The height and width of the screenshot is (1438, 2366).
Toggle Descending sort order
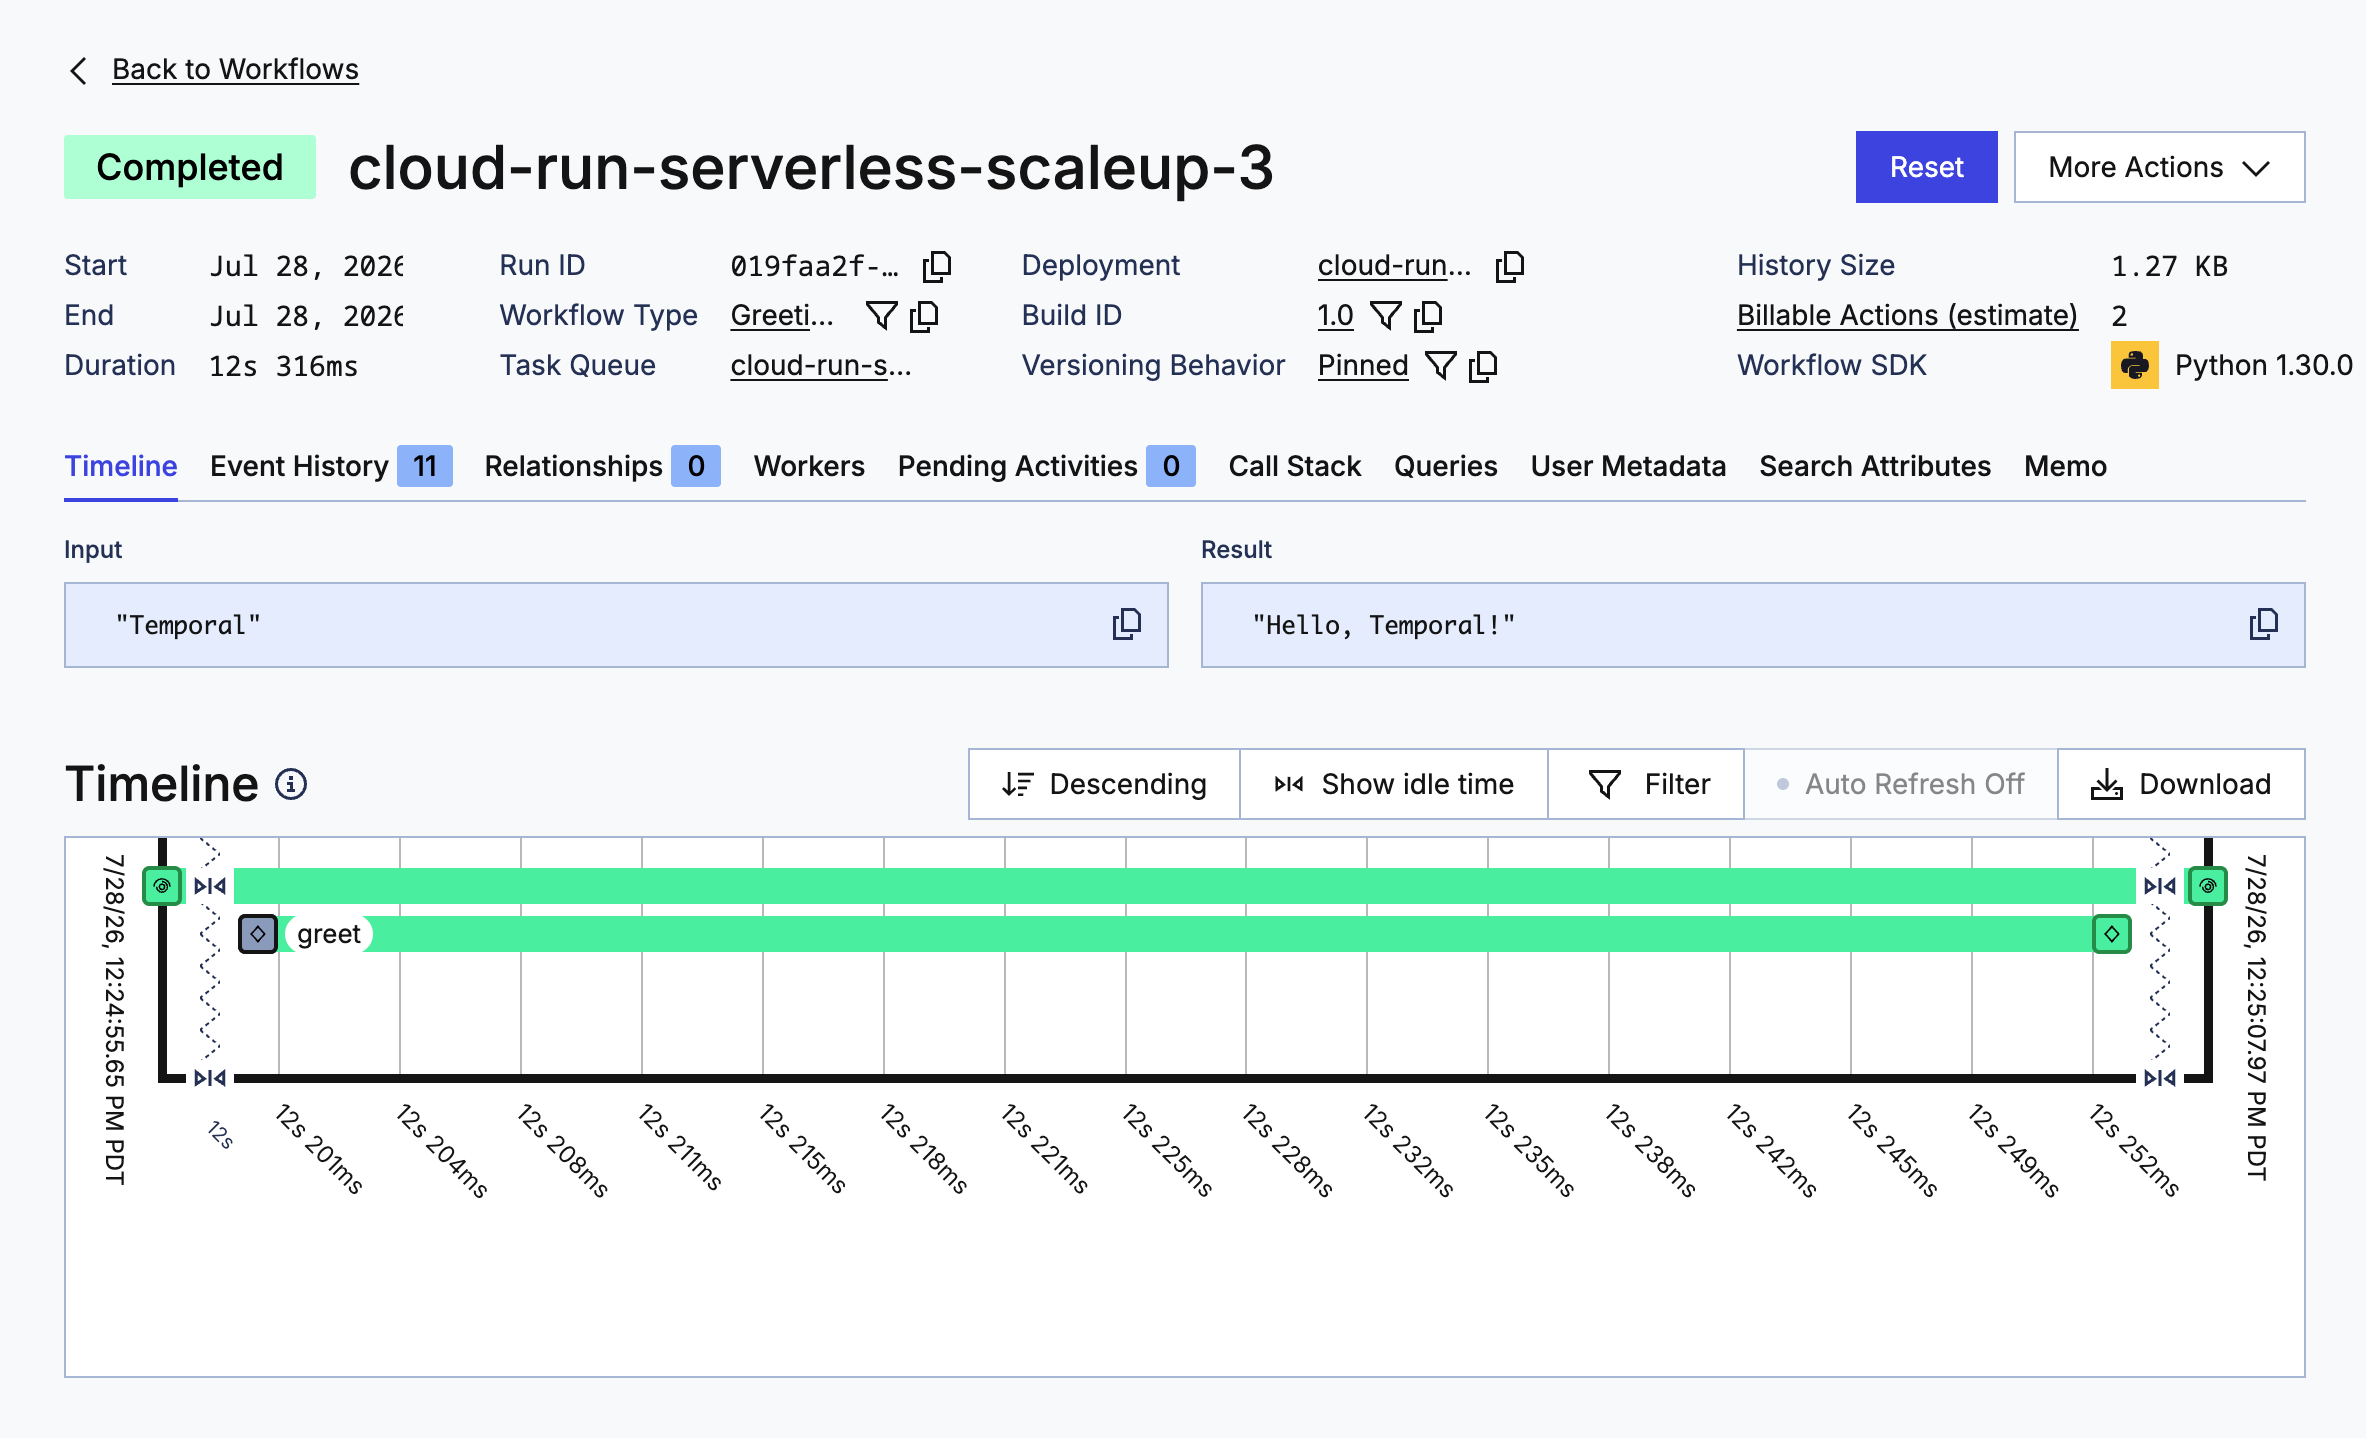(x=1104, y=784)
